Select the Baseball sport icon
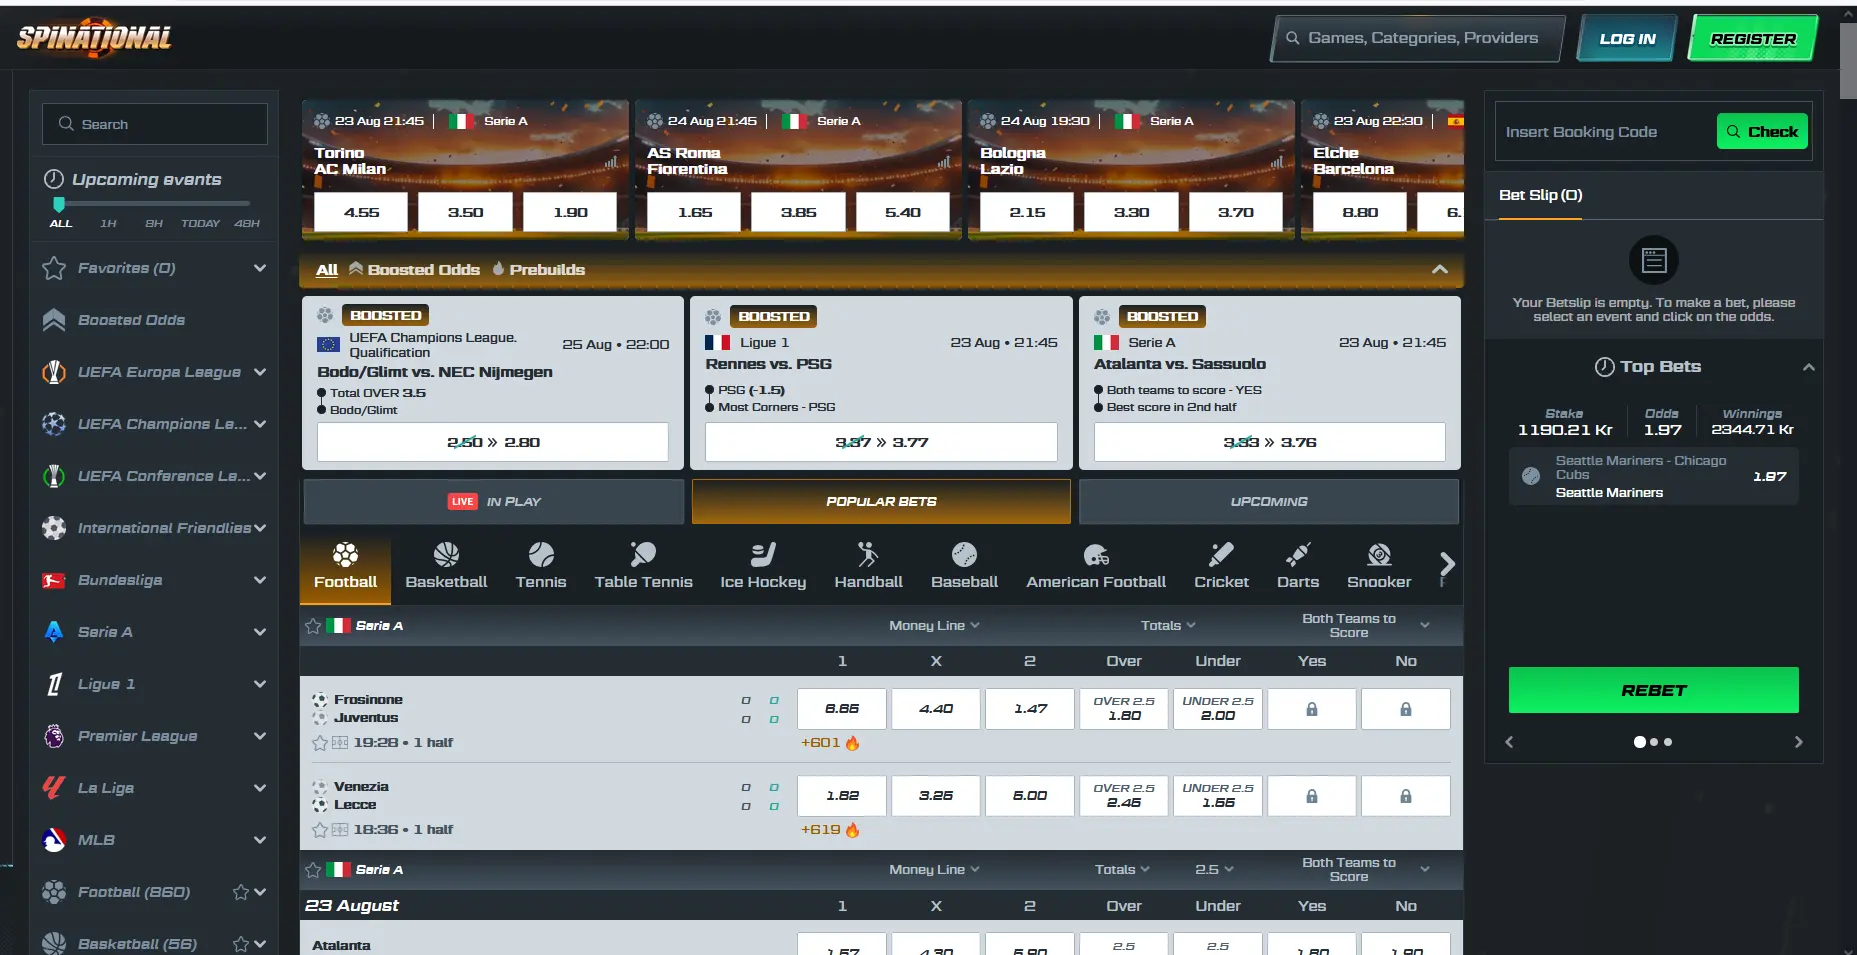 [x=964, y=555]
